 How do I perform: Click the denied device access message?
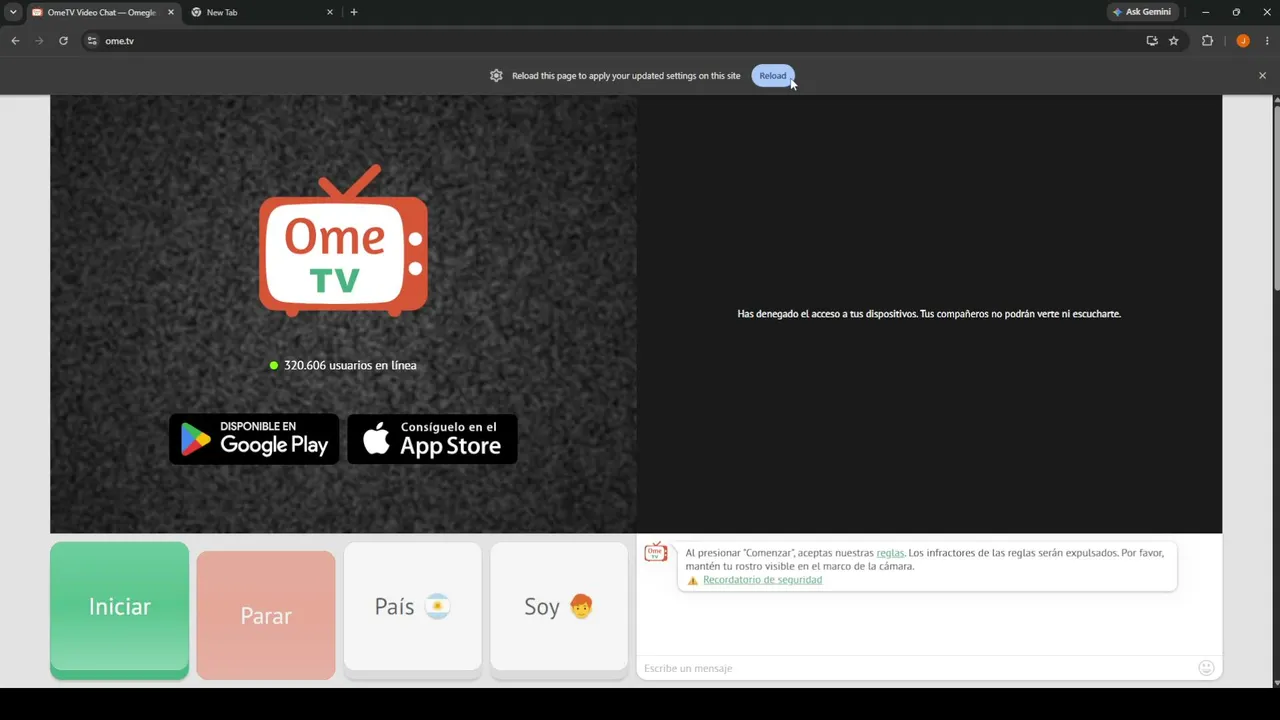(x=929, y=314)
